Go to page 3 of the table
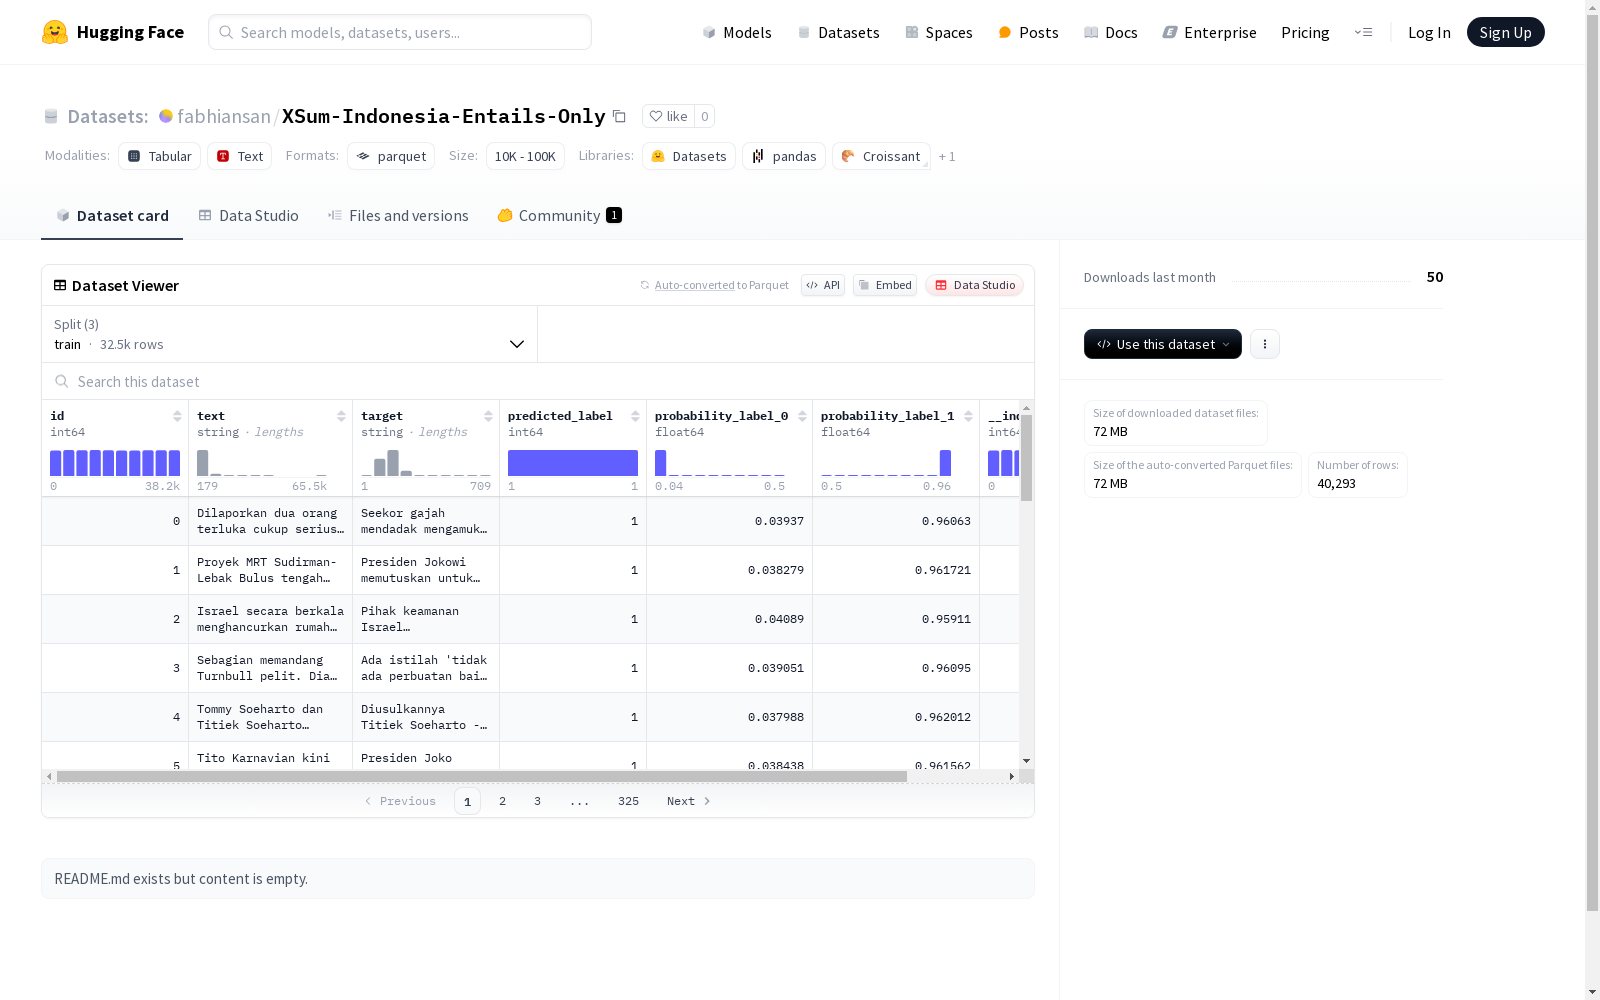 pyautogui.click(x=537, y=801)
